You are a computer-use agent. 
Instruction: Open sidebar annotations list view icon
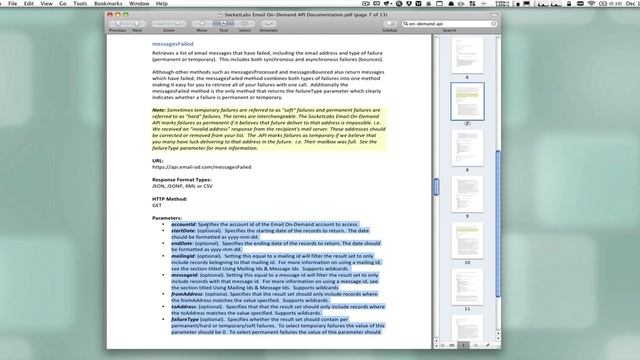pyautogui.click(x=476, y=345)
